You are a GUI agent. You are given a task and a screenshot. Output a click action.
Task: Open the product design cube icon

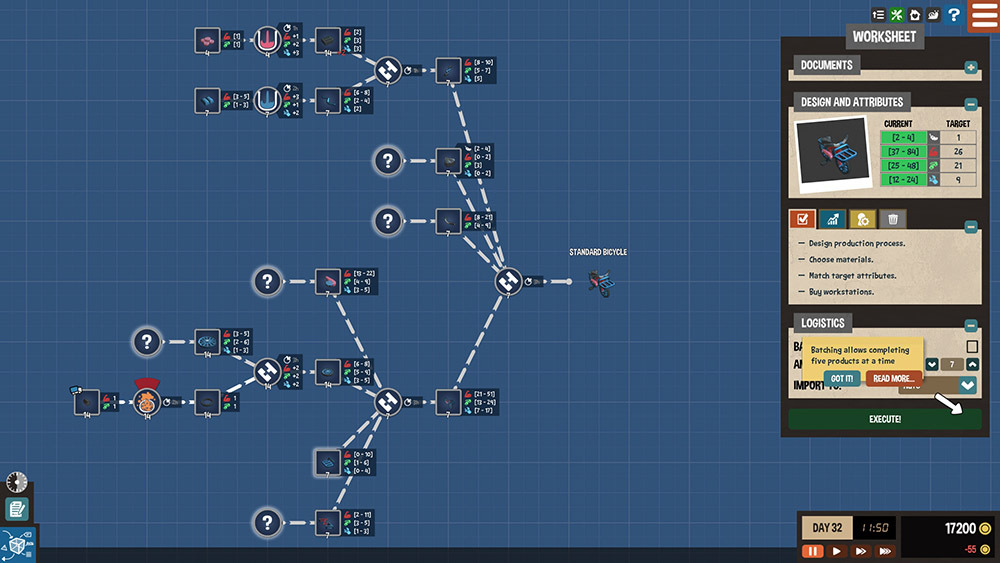17,545
